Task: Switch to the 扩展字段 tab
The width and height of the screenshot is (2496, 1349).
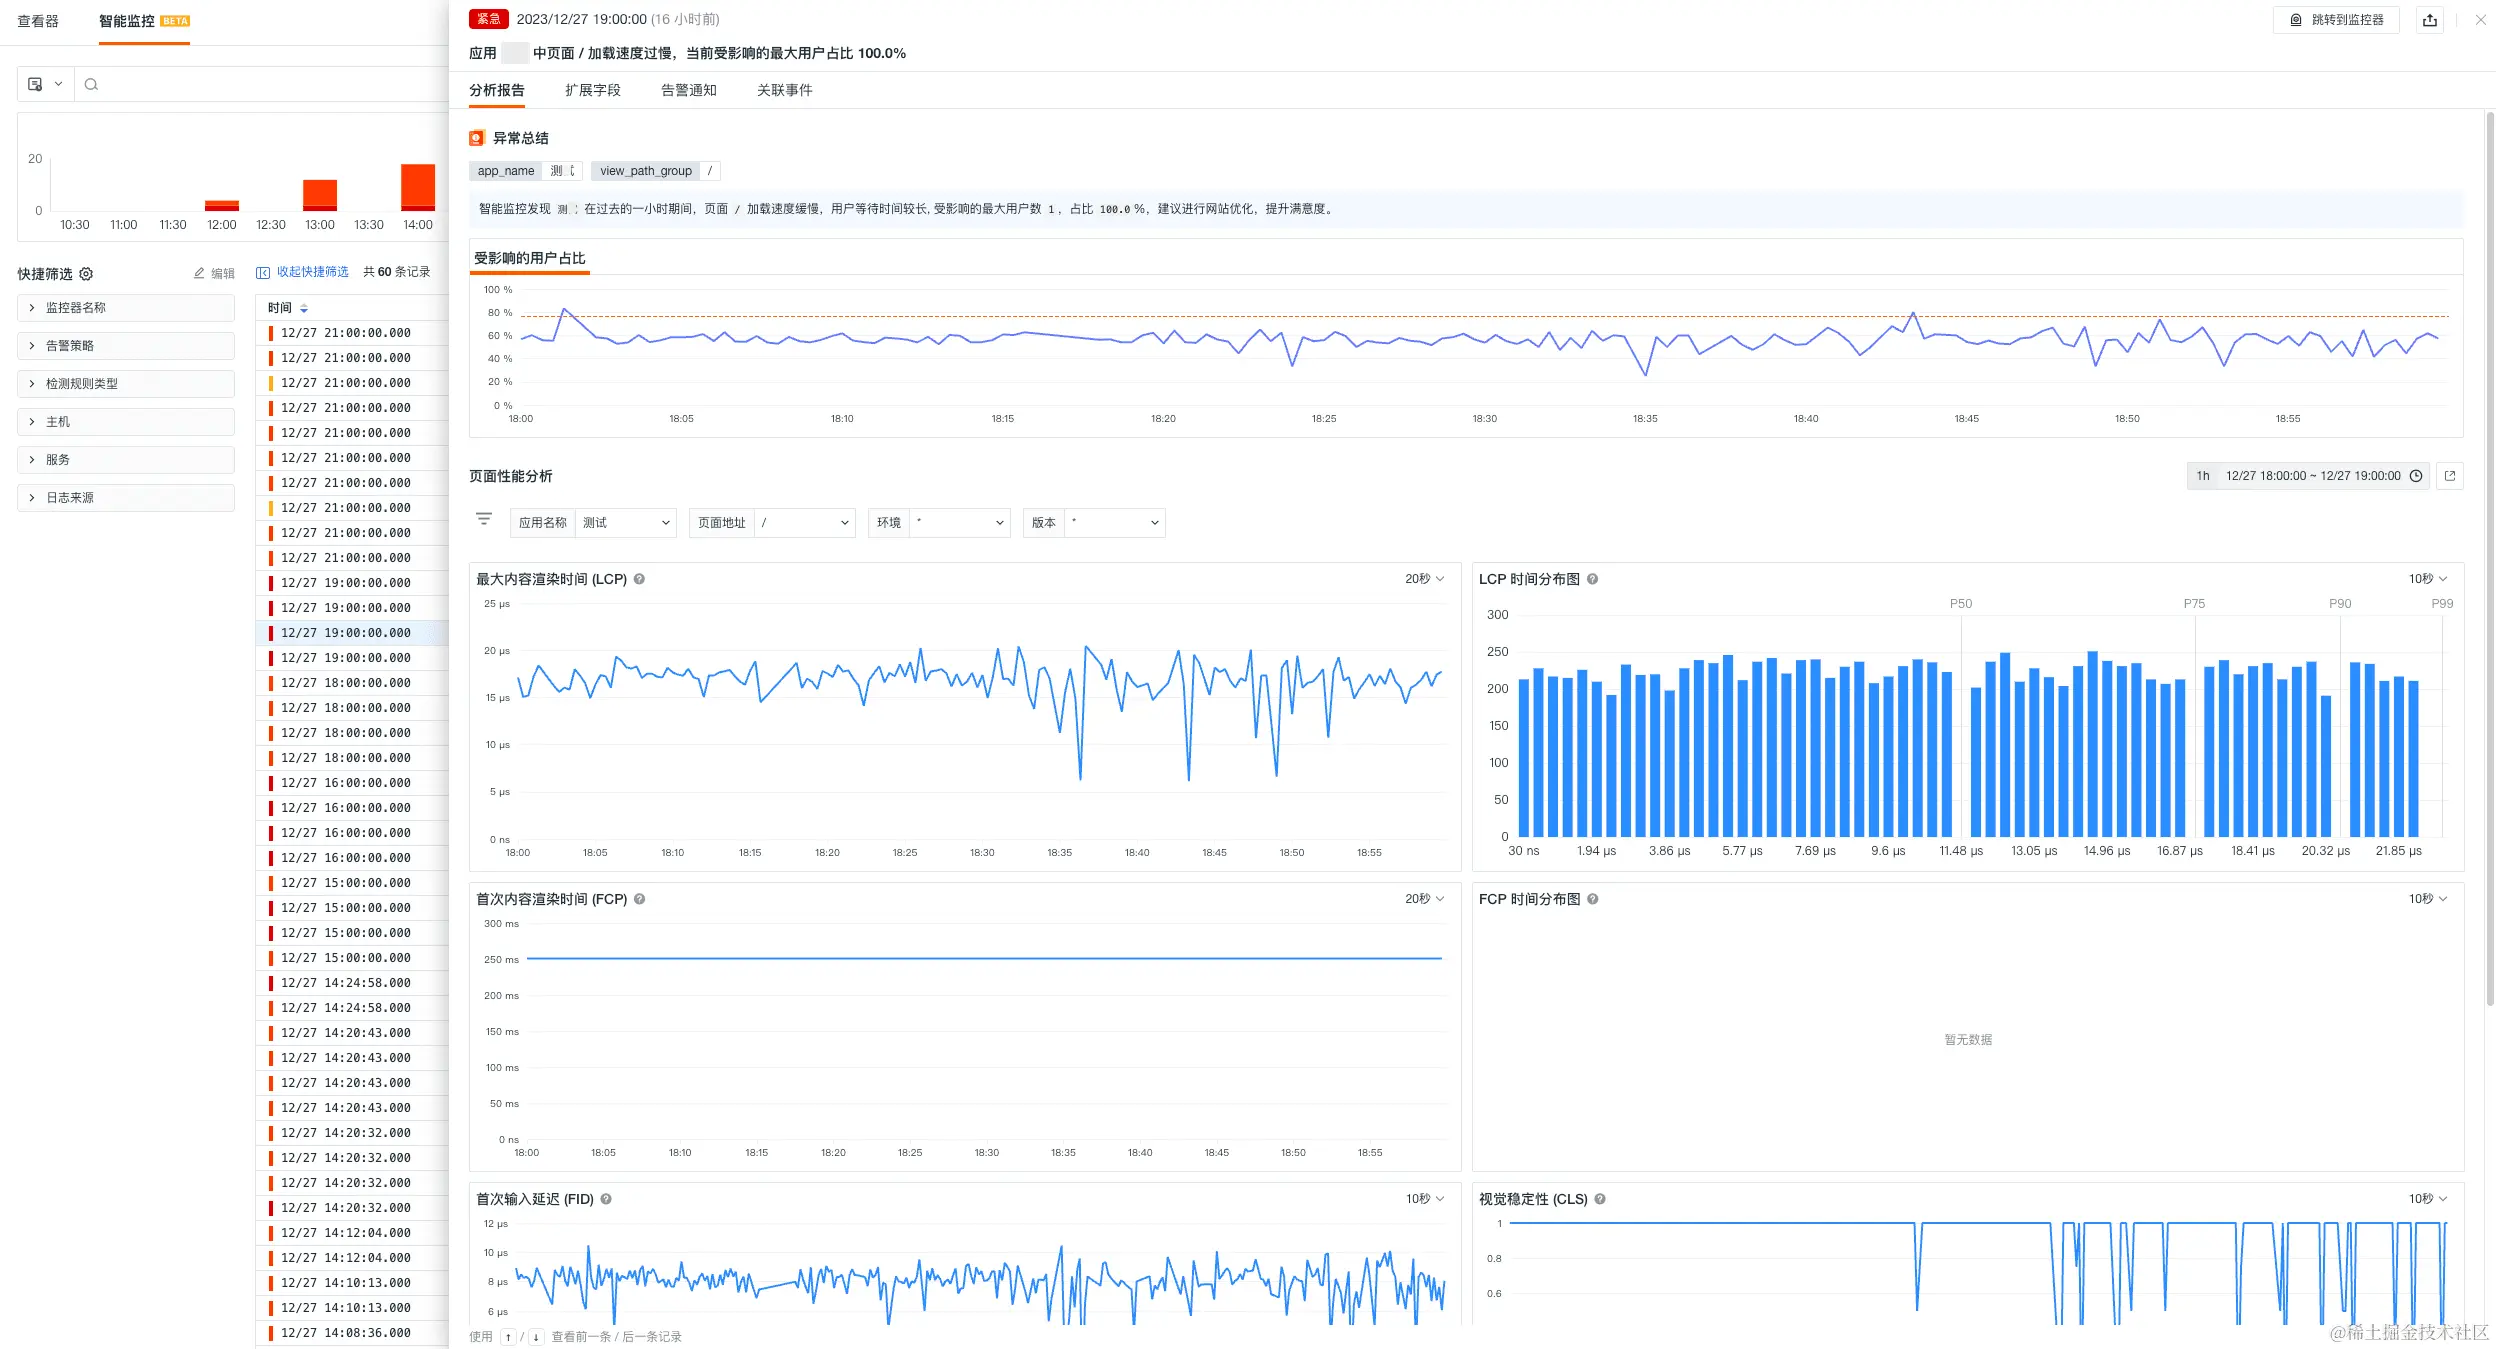Action: [592, 90]
